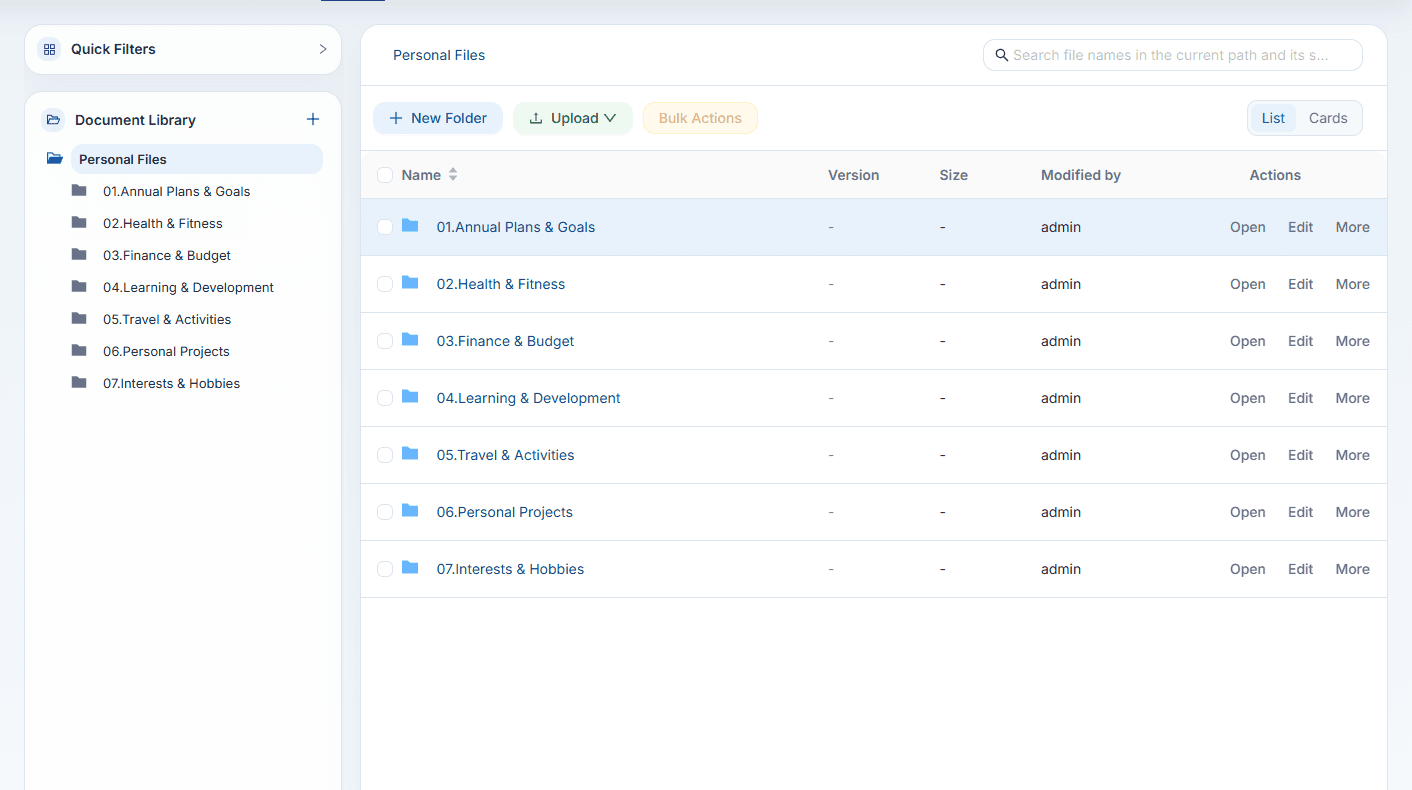
Task: Click sidebar folder icon for 02.Health & Fitness
Action: coord(79,222)
